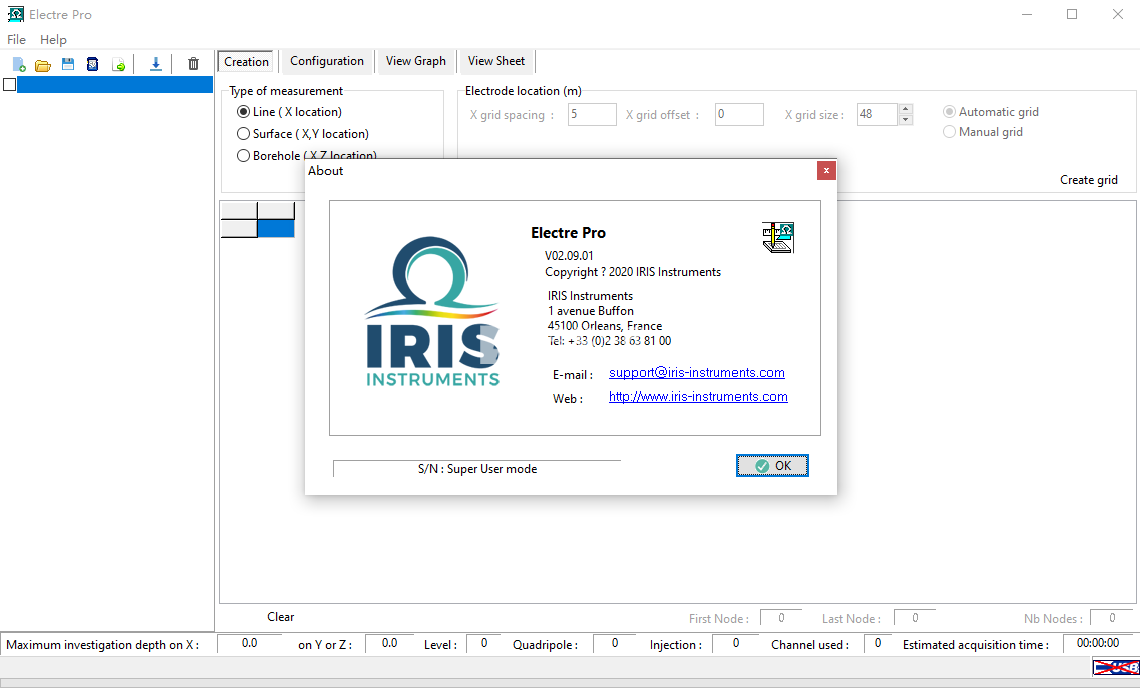Select the Line (X location) radio button
The image size is (1140, 688).
coord(243,112)
